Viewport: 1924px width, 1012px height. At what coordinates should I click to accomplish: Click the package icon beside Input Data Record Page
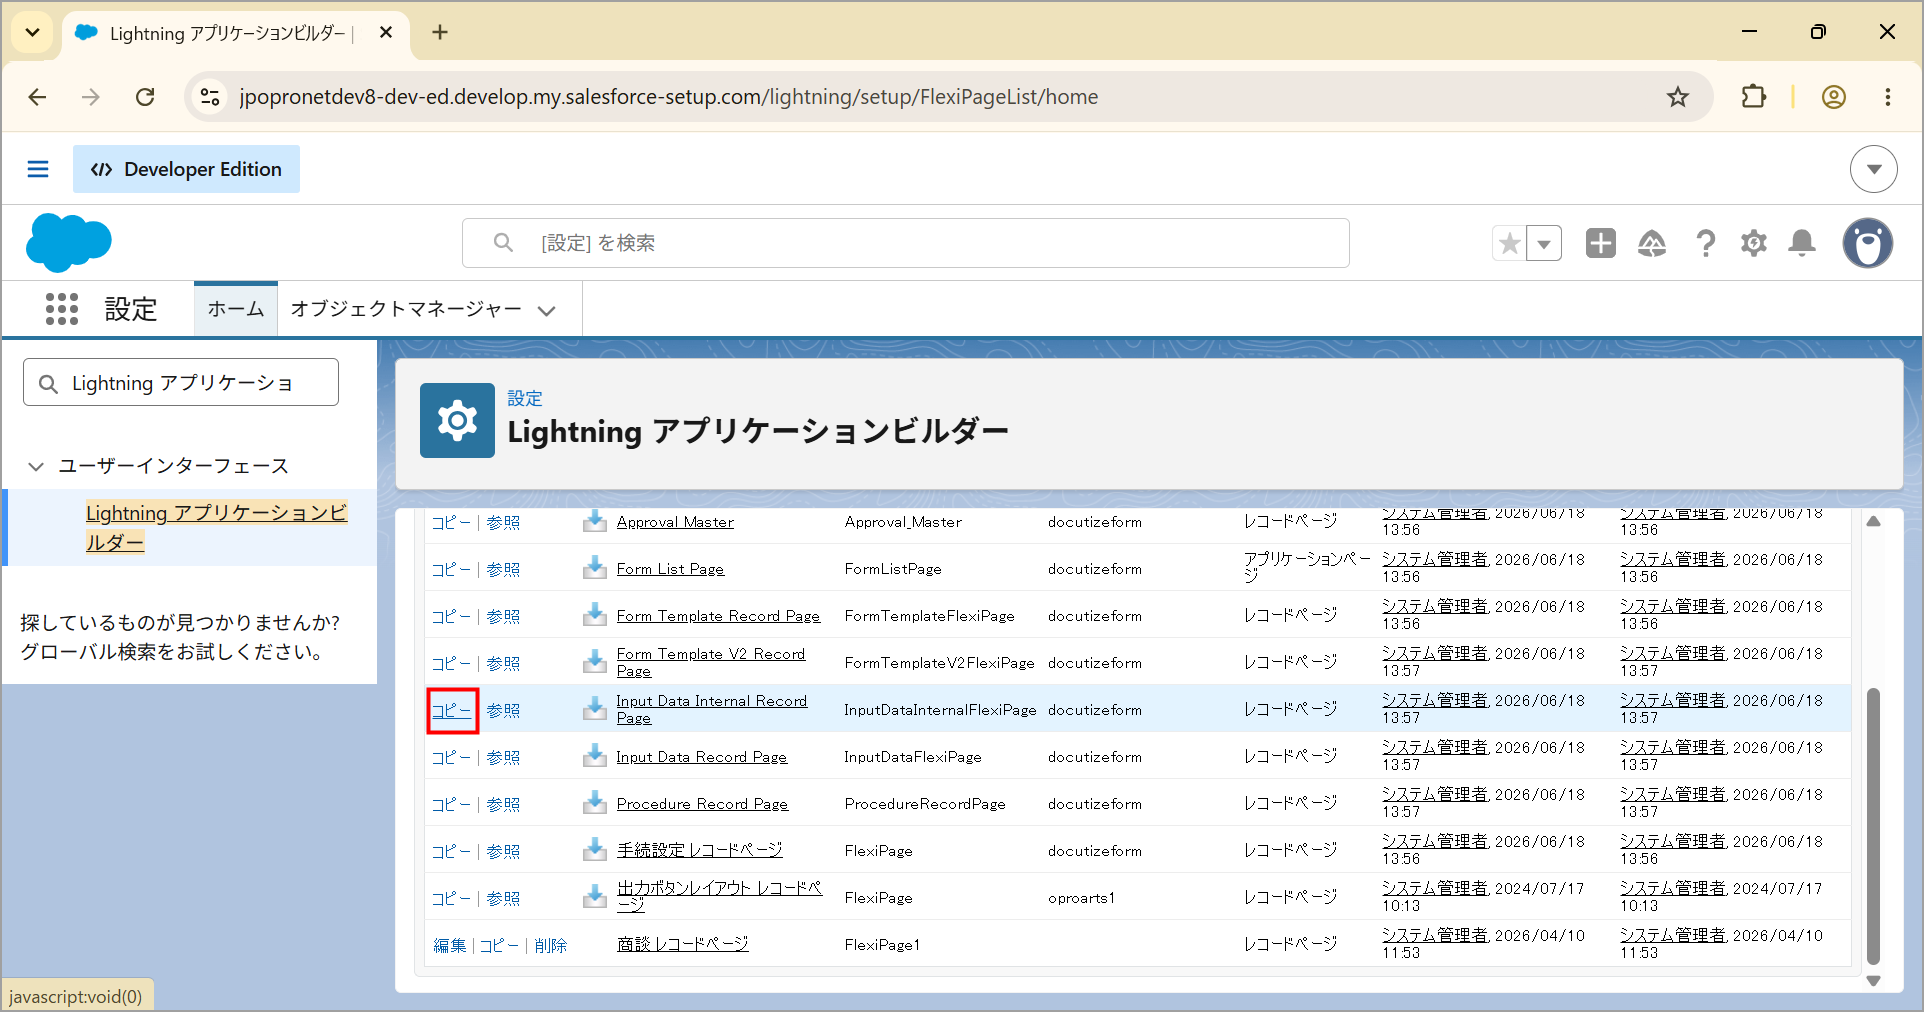[595, 756]
